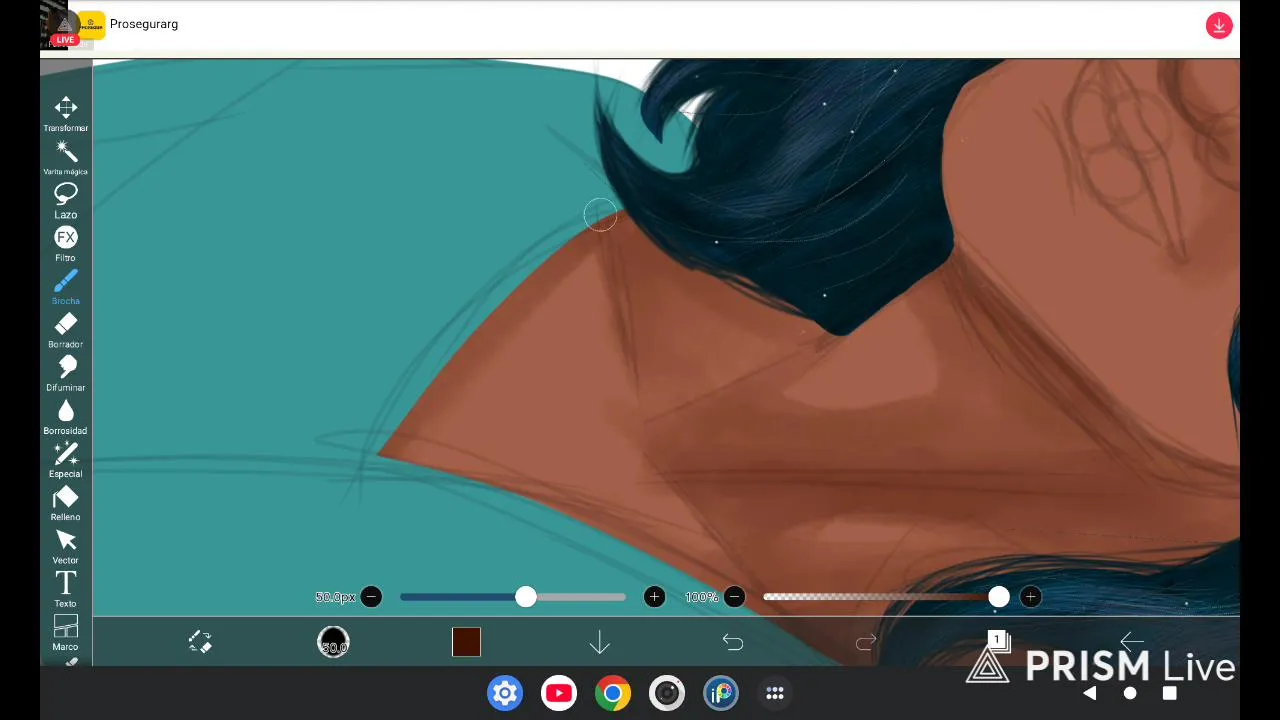Select the Transformar tool
1280x720 pixels.
[x=66, y=114]
